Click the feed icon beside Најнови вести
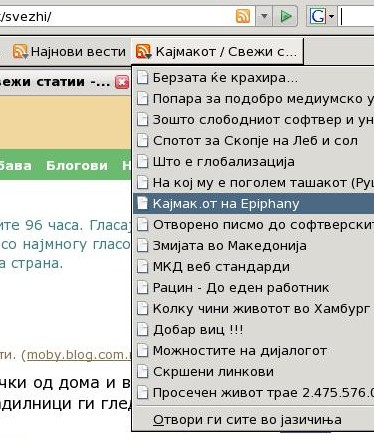 click(20, 52)
